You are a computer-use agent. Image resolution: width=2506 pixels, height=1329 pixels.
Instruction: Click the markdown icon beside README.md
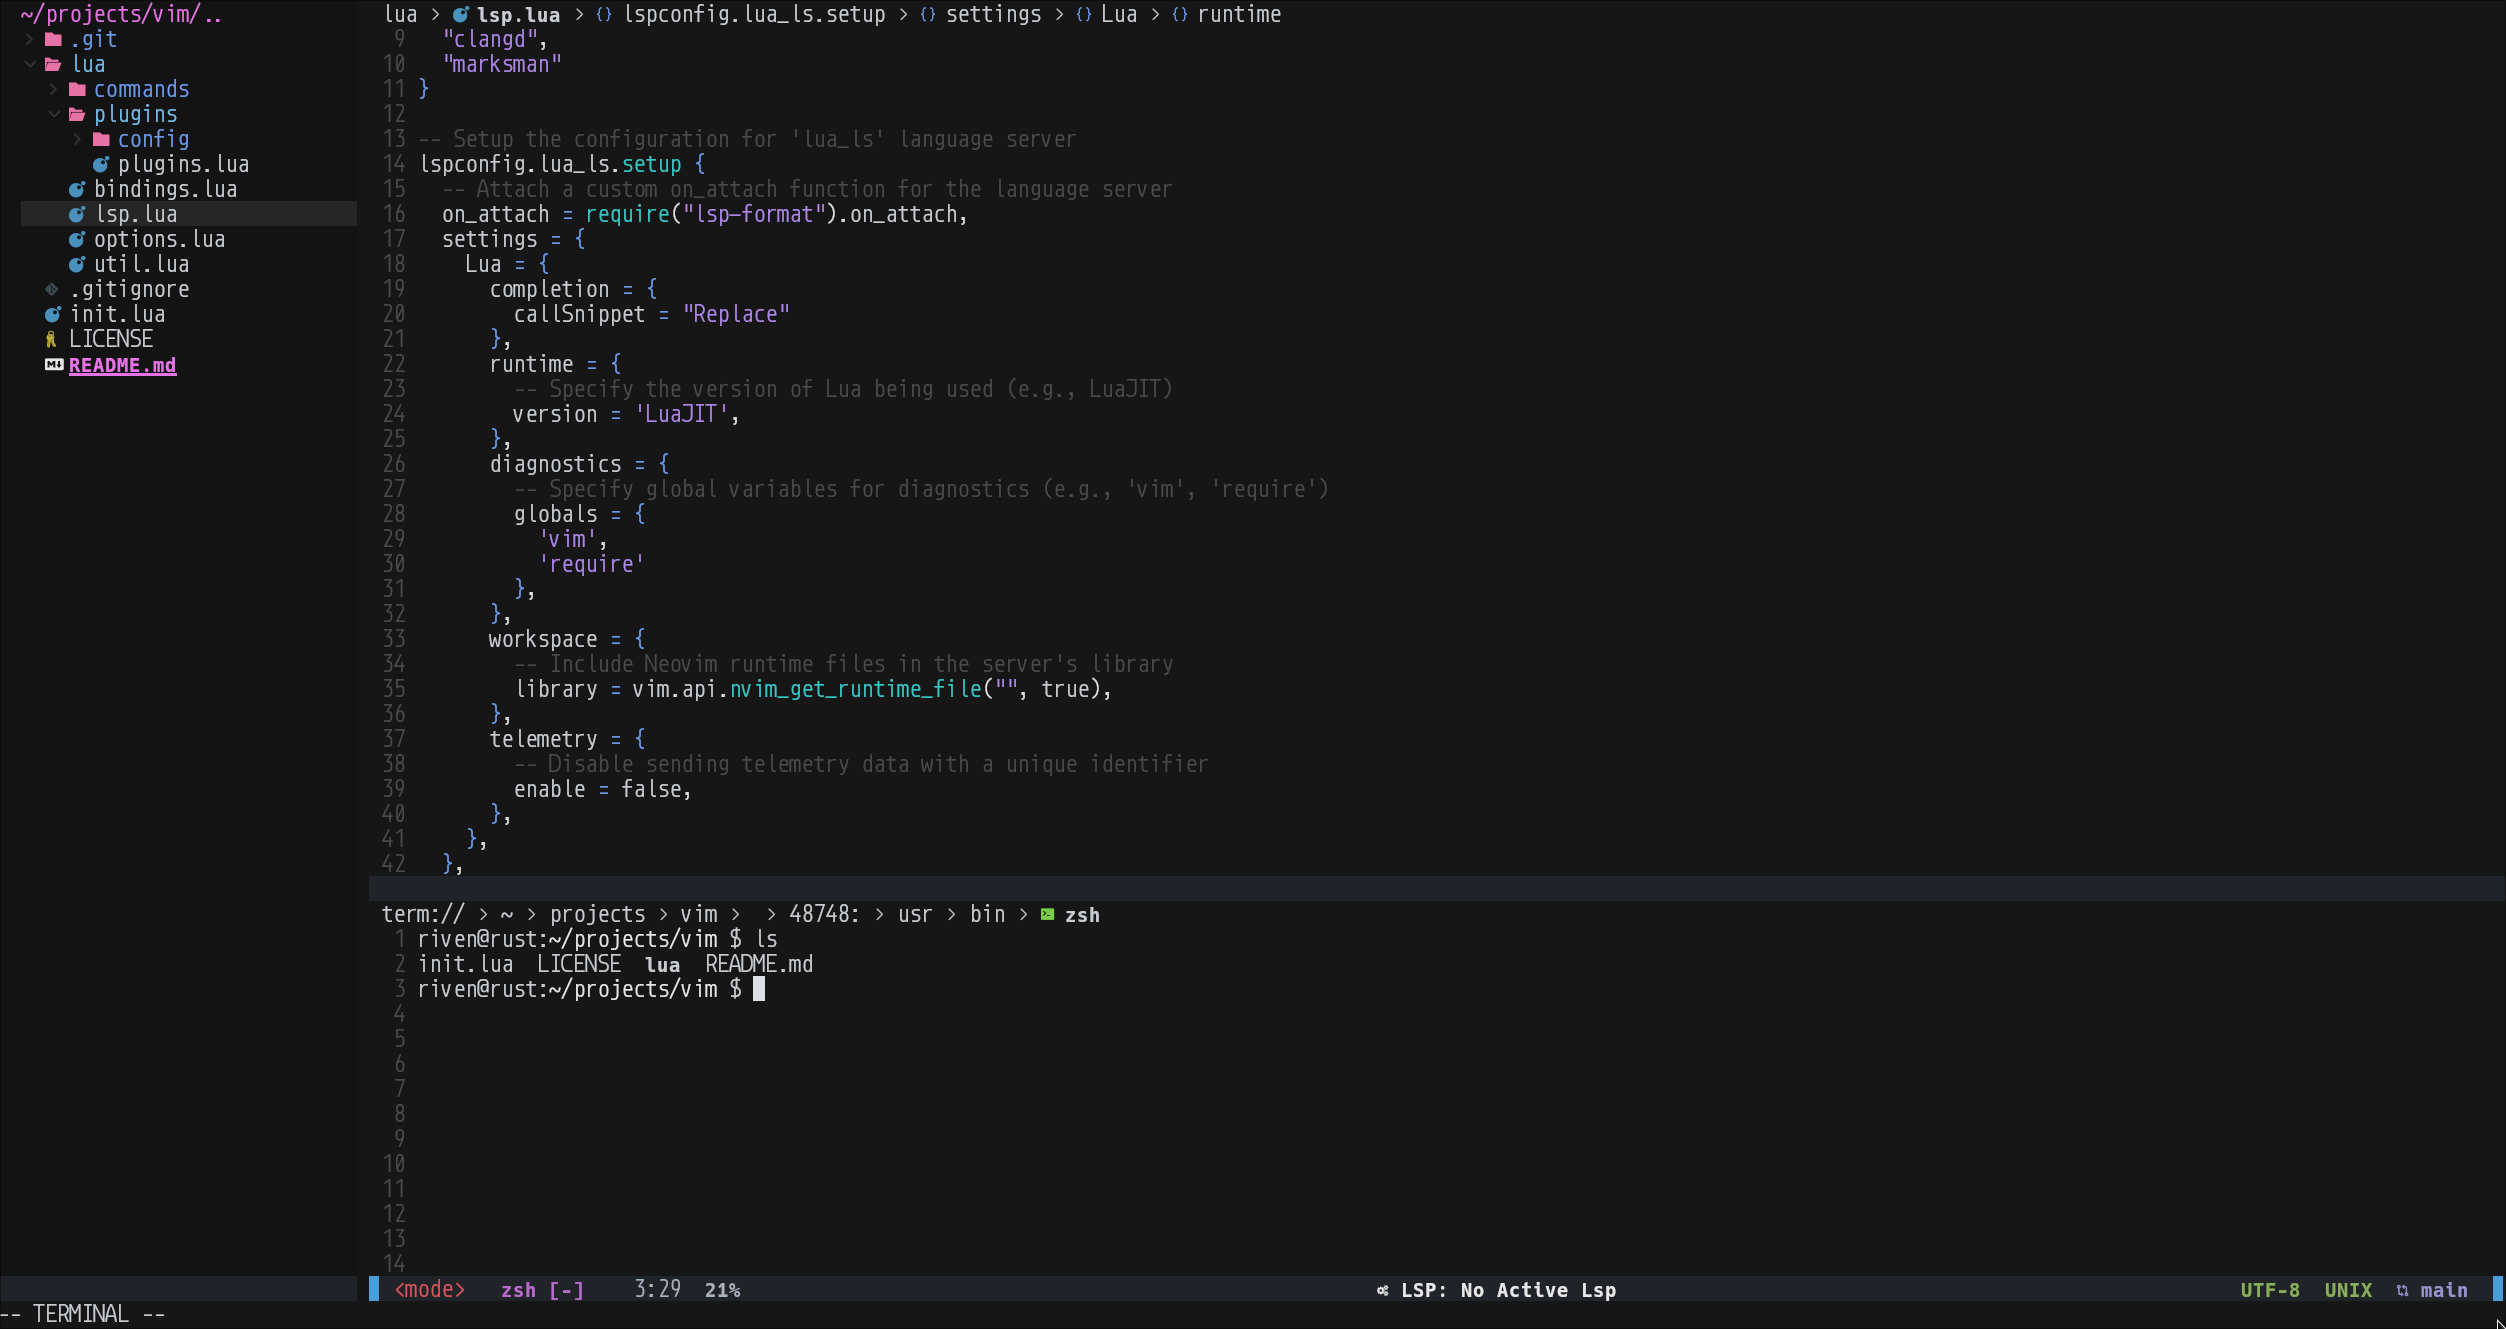(x=54, y=365)
